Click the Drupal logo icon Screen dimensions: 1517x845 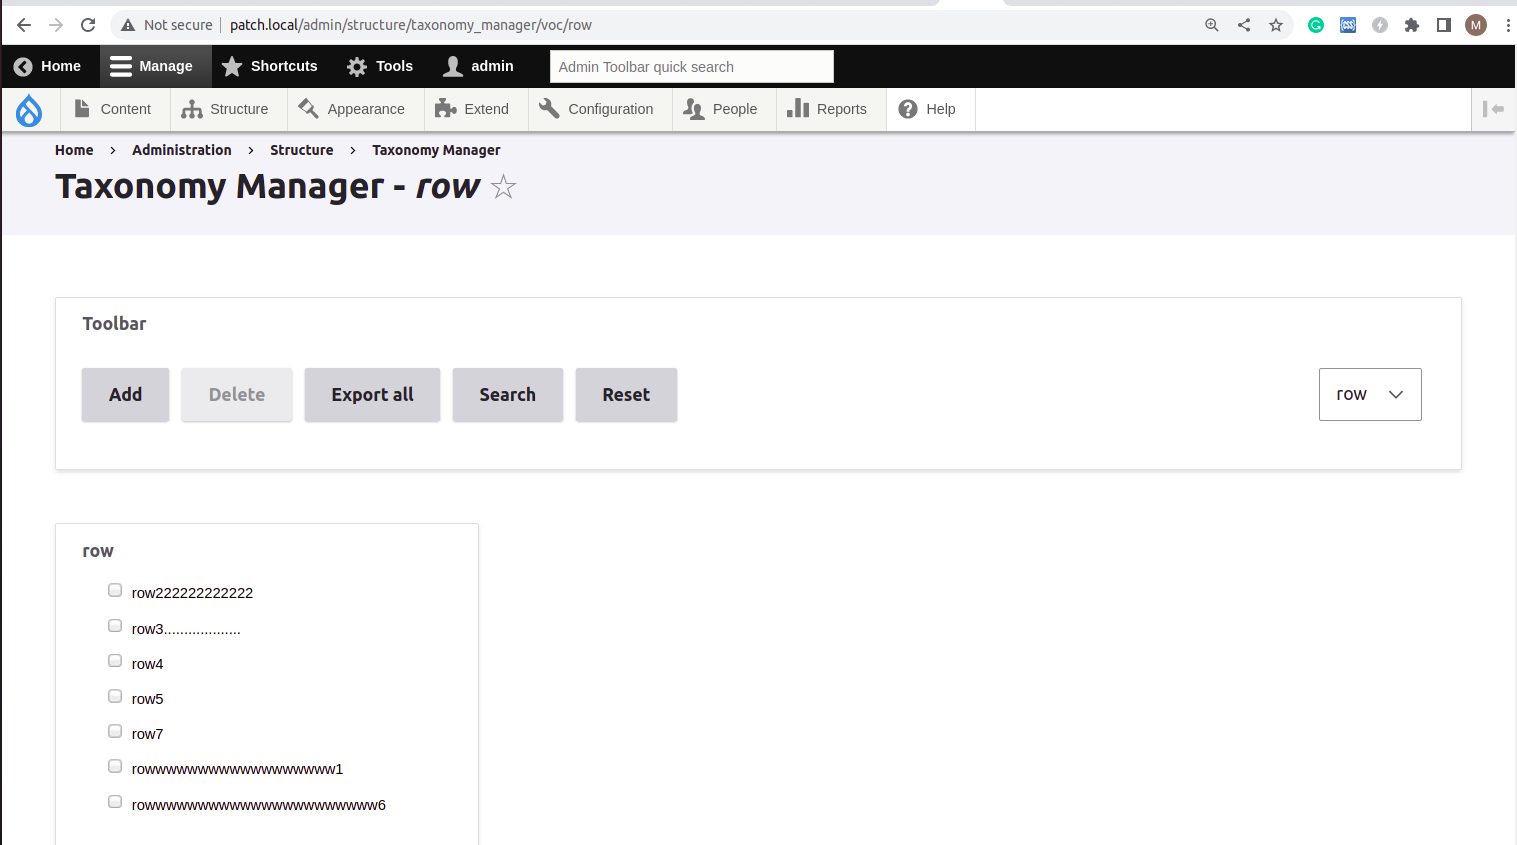coord(28,109)
